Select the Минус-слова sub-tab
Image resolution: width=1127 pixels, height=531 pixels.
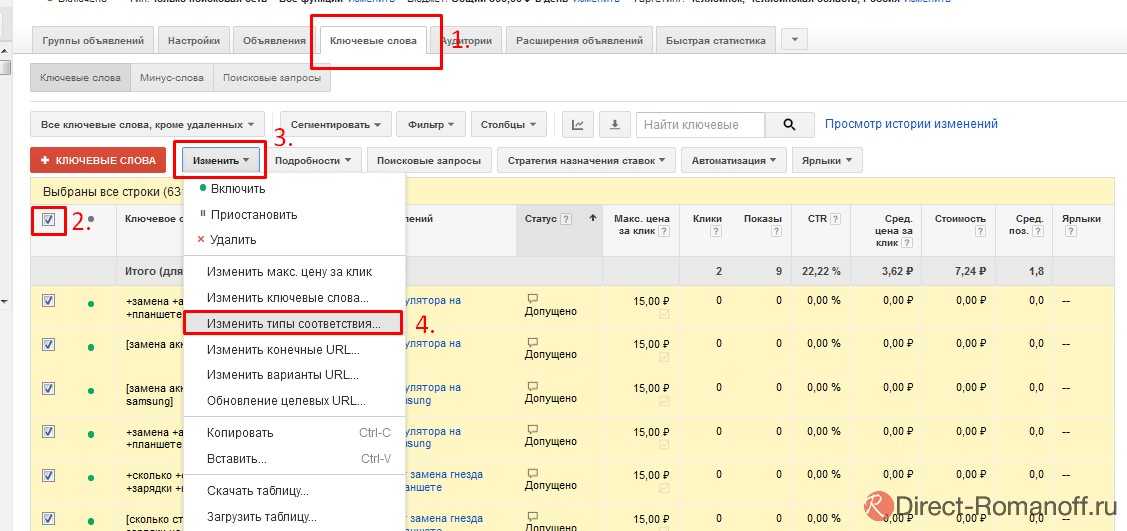(x=172, y=78)
